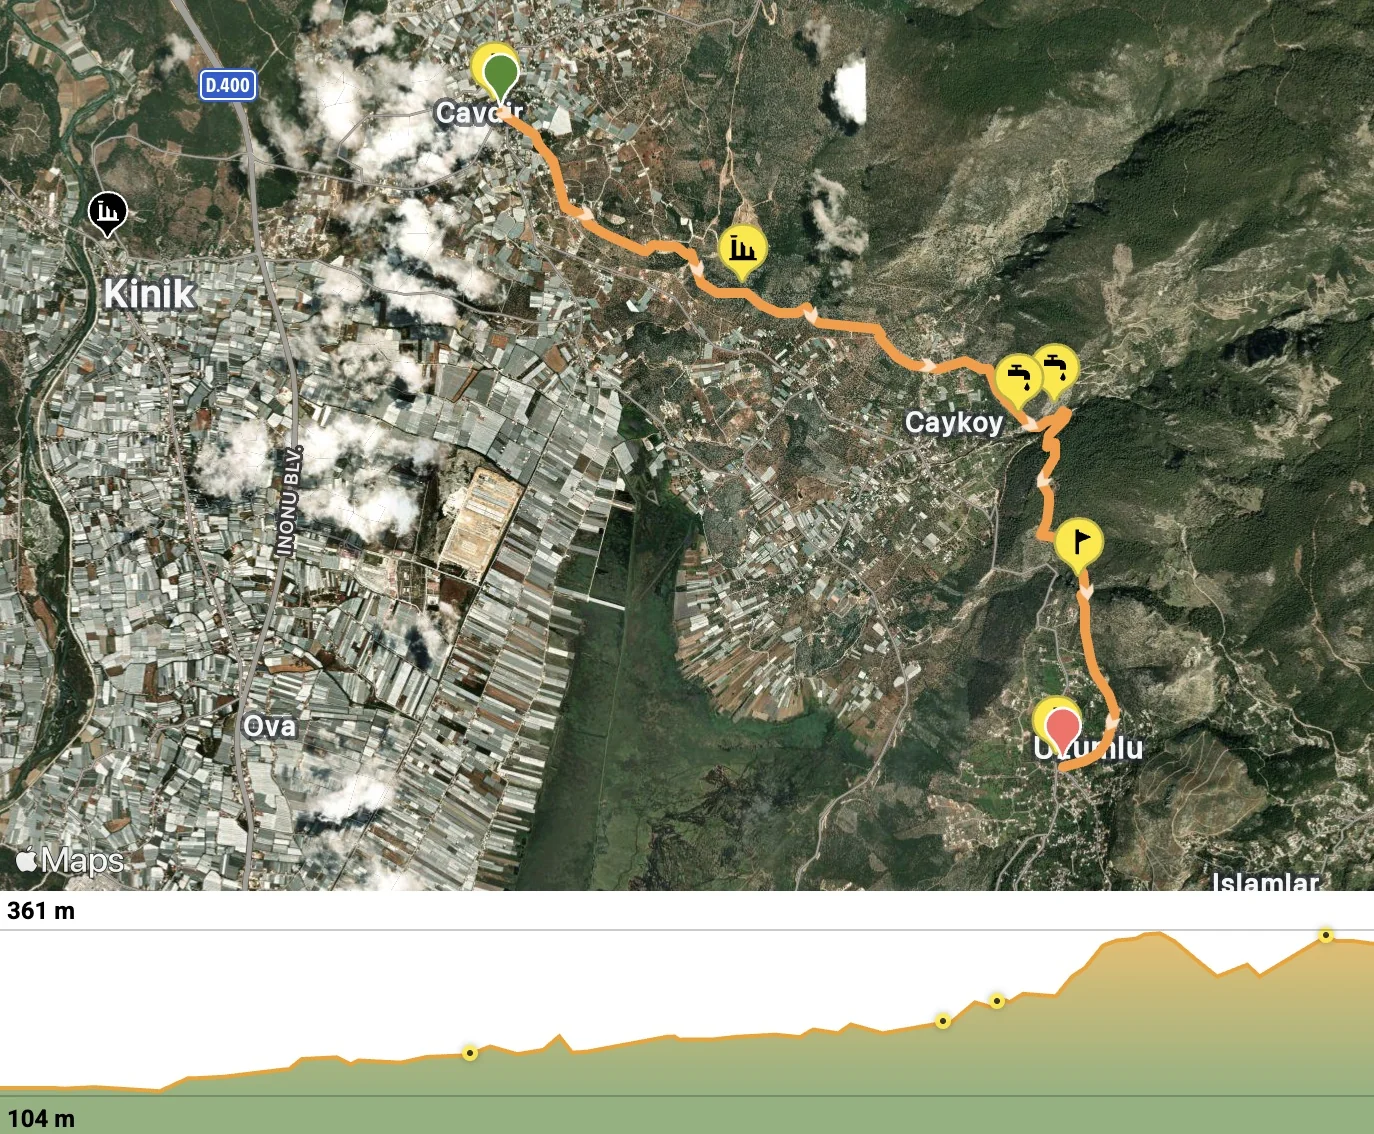The height and width of the screenshot is (1134, 1374).
Task: Select the last waypoint dot near profile end
Action: [x=1326, y=935]
